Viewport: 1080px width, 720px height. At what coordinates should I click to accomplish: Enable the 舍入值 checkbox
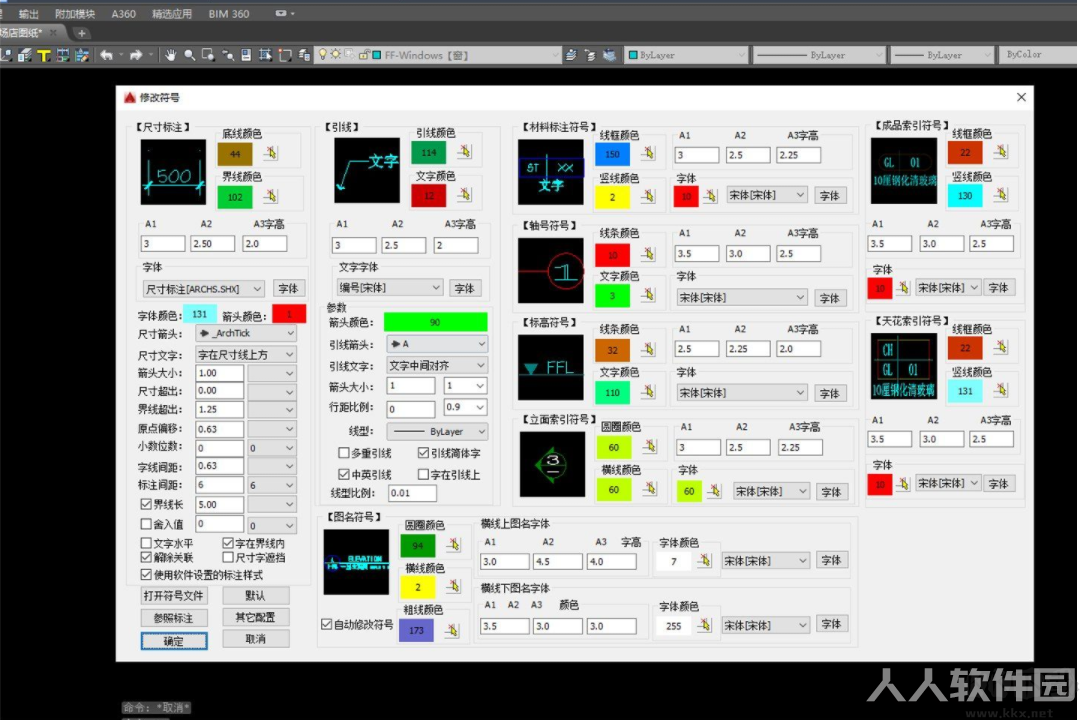[146, 524]
